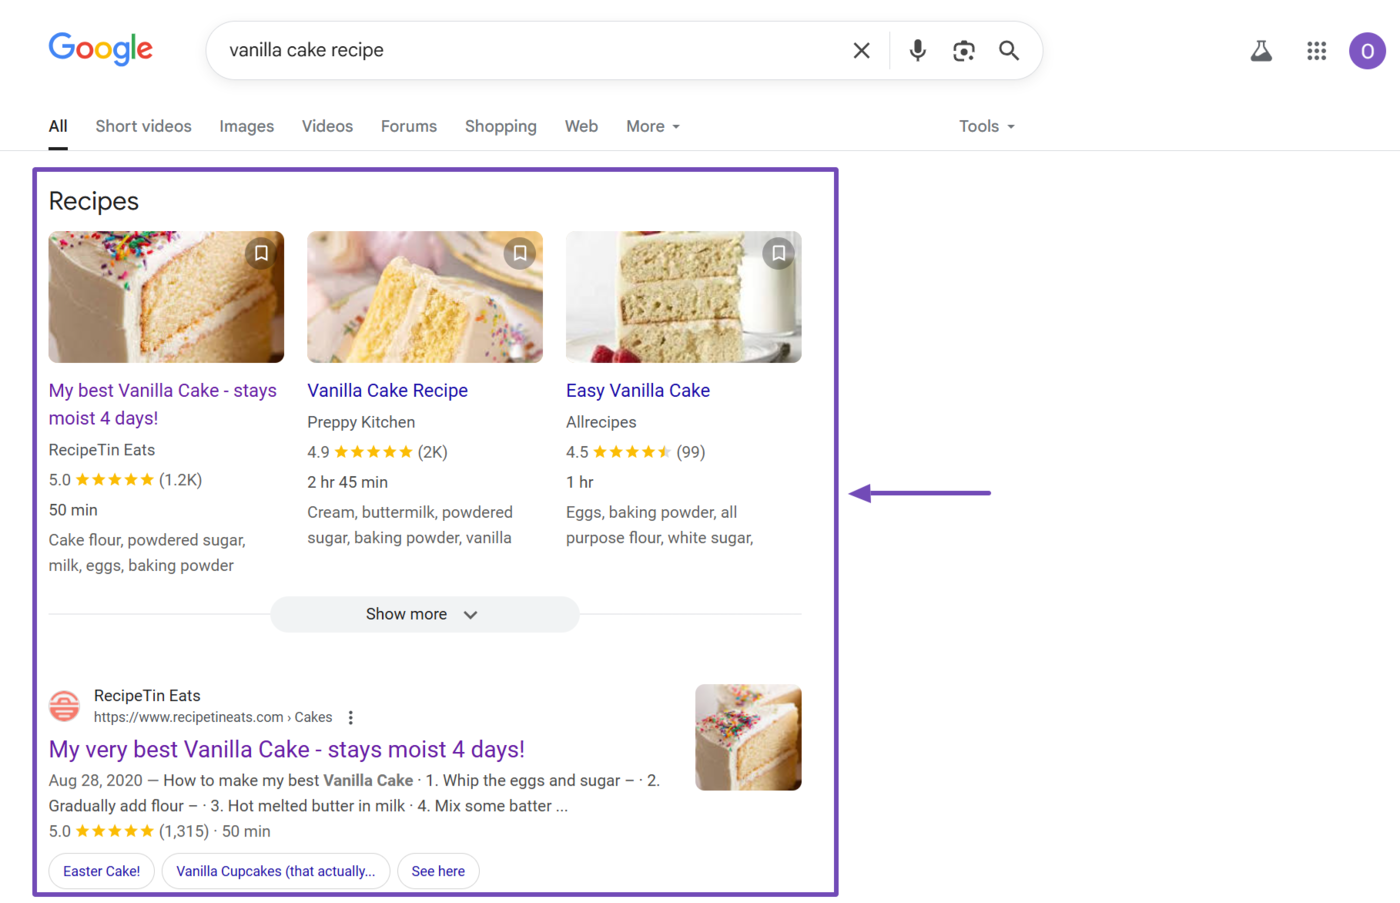
Task: Click the 1 hr duration text
Action: tap(580, 482)
